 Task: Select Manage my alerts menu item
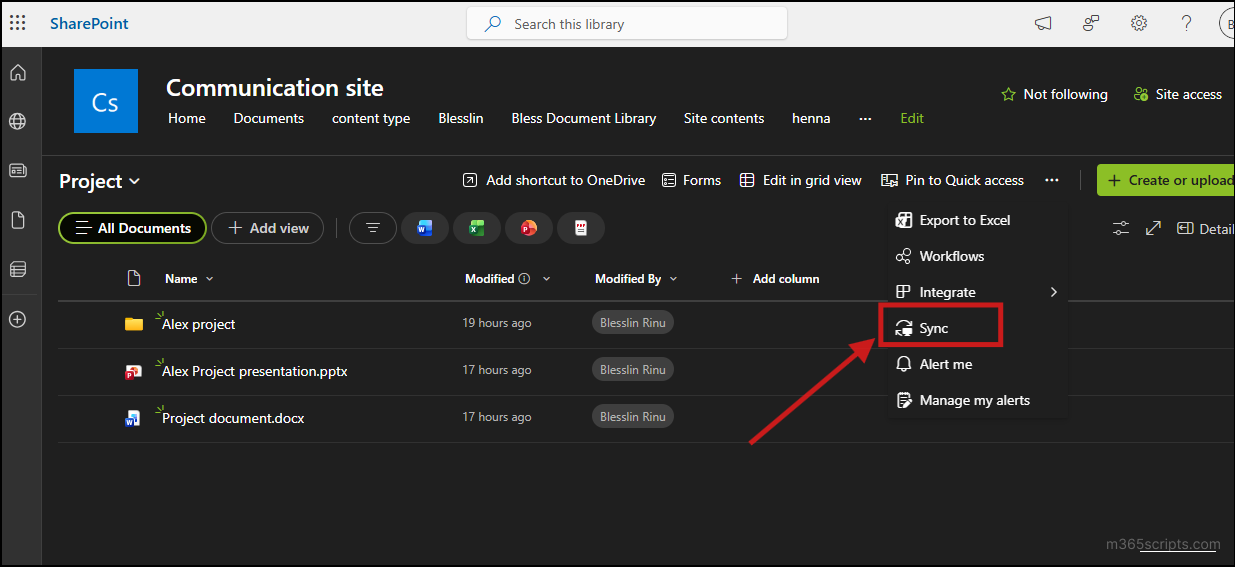976,400
